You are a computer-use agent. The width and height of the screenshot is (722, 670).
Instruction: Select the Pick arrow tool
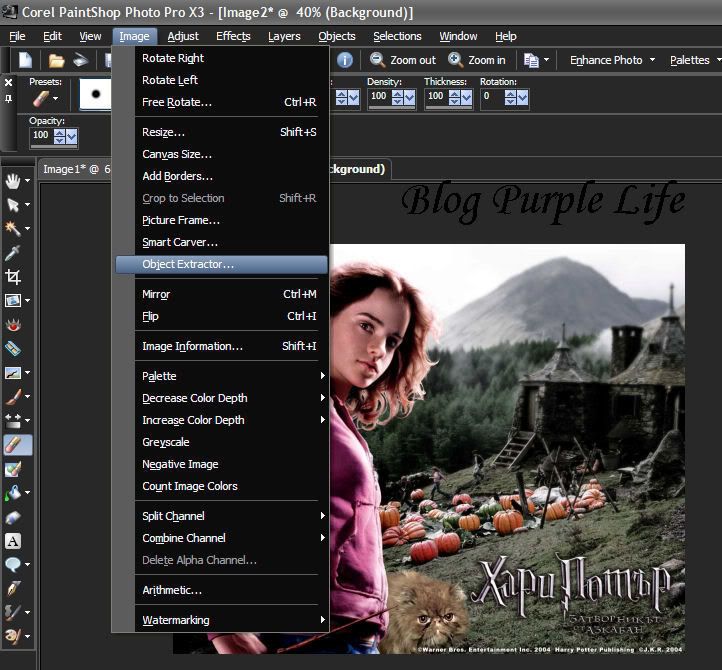(x=12, y=205)
